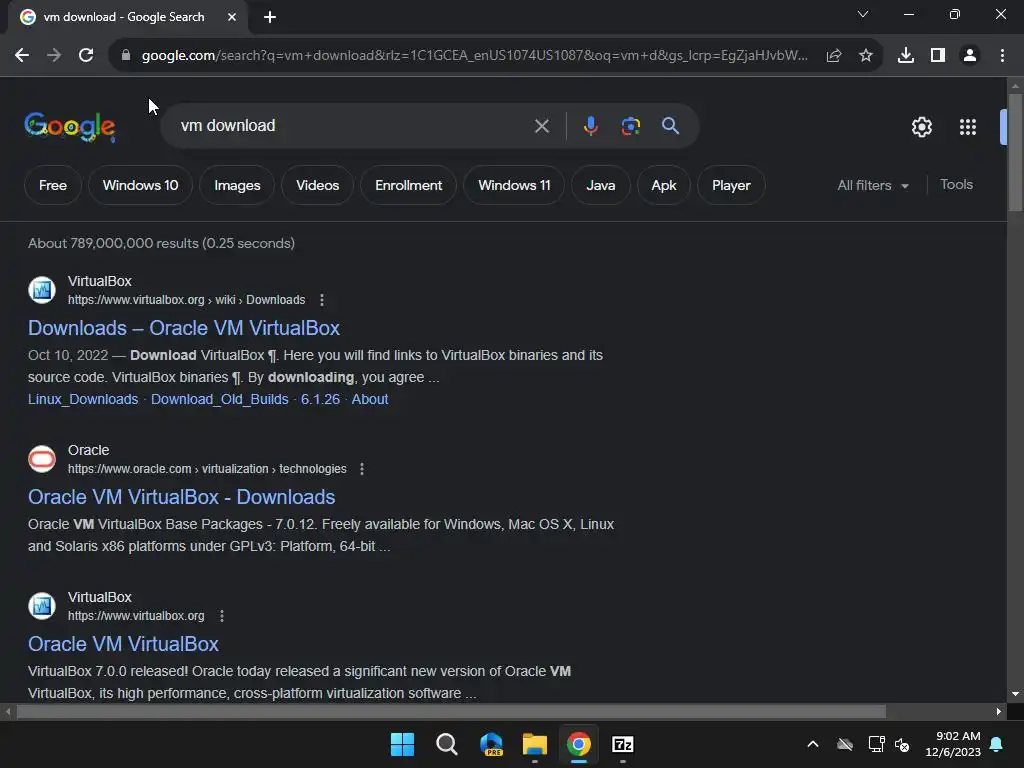Open Google quick settings gear
The height and width of the screenshot is (768, 1024).
click(x=921, y=127)
